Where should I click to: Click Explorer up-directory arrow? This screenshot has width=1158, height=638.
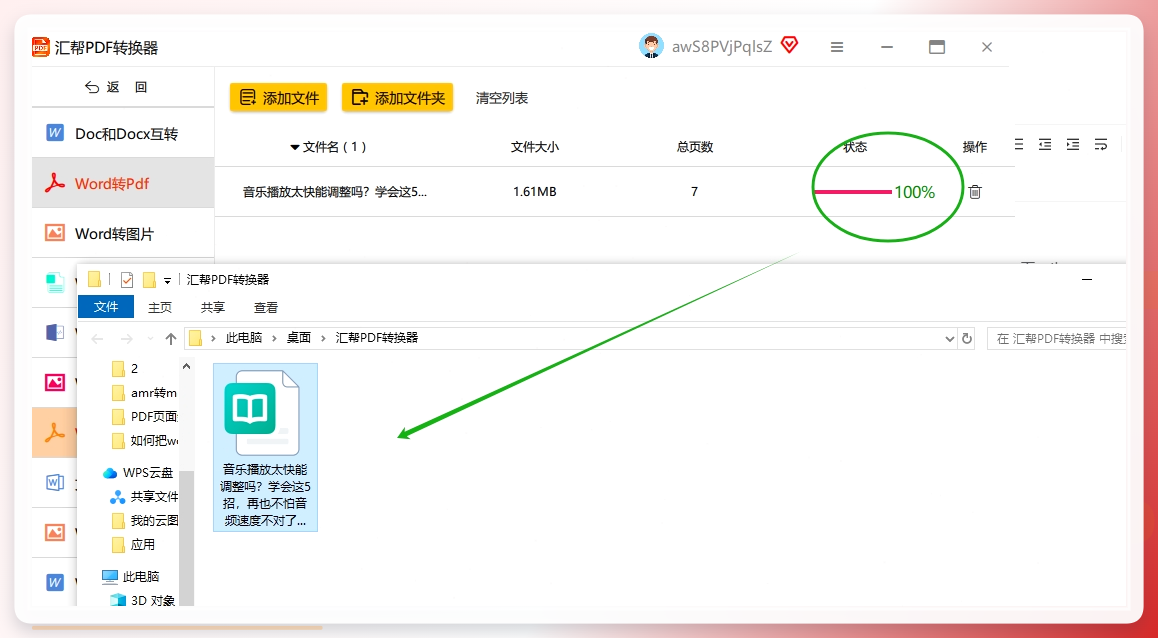point(171,338)
